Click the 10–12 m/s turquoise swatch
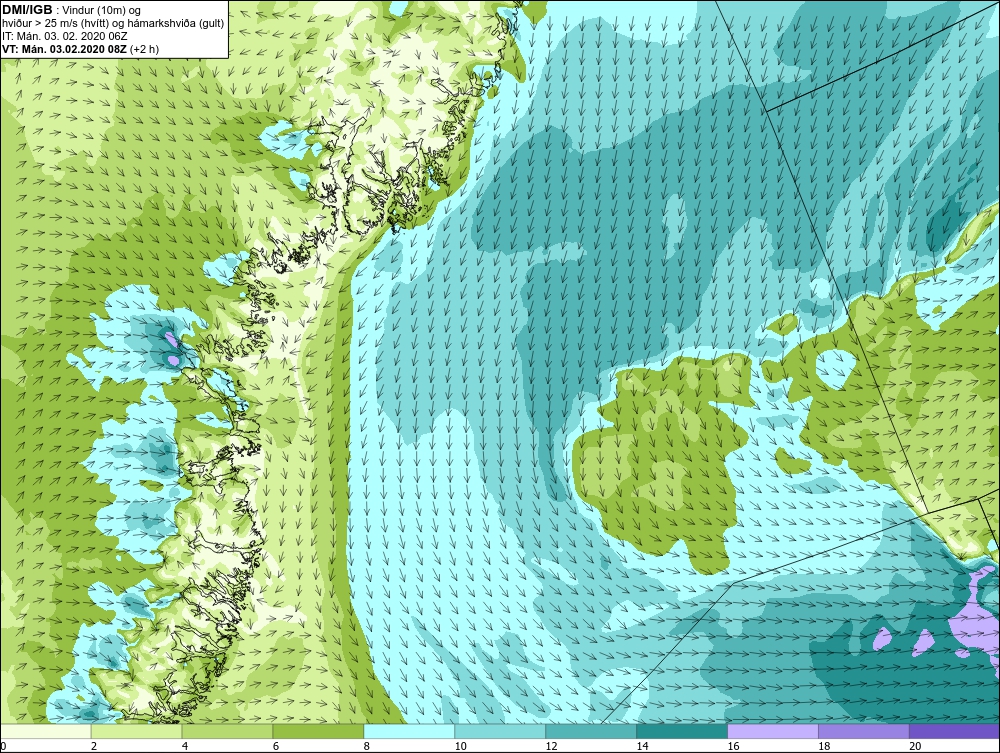1000x753 pixels. 500,731
